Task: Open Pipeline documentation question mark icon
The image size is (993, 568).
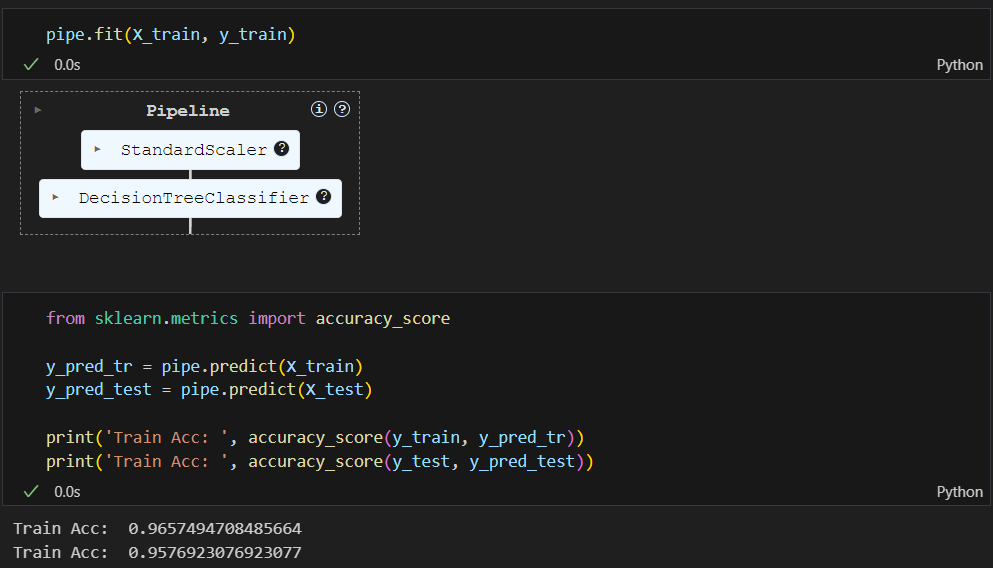Action: [x=342, y=109]
